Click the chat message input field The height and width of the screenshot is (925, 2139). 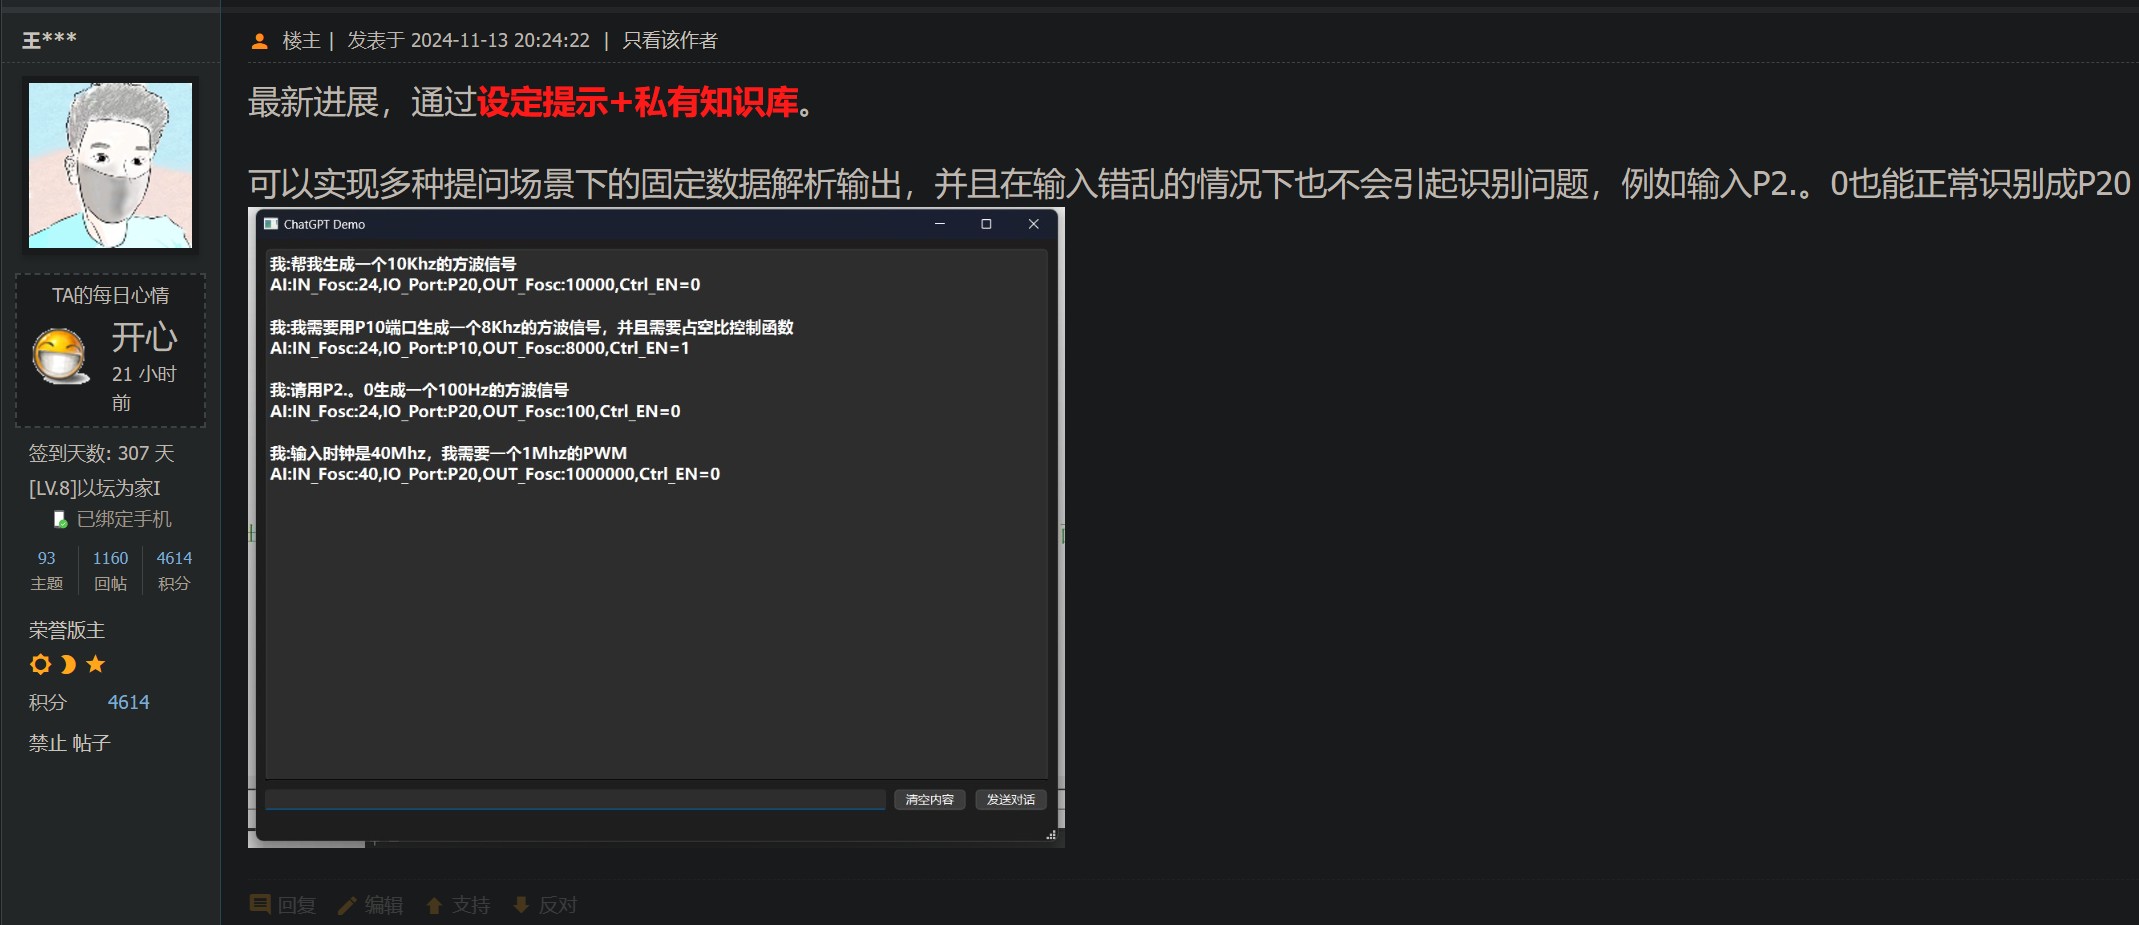coord(575,799)
